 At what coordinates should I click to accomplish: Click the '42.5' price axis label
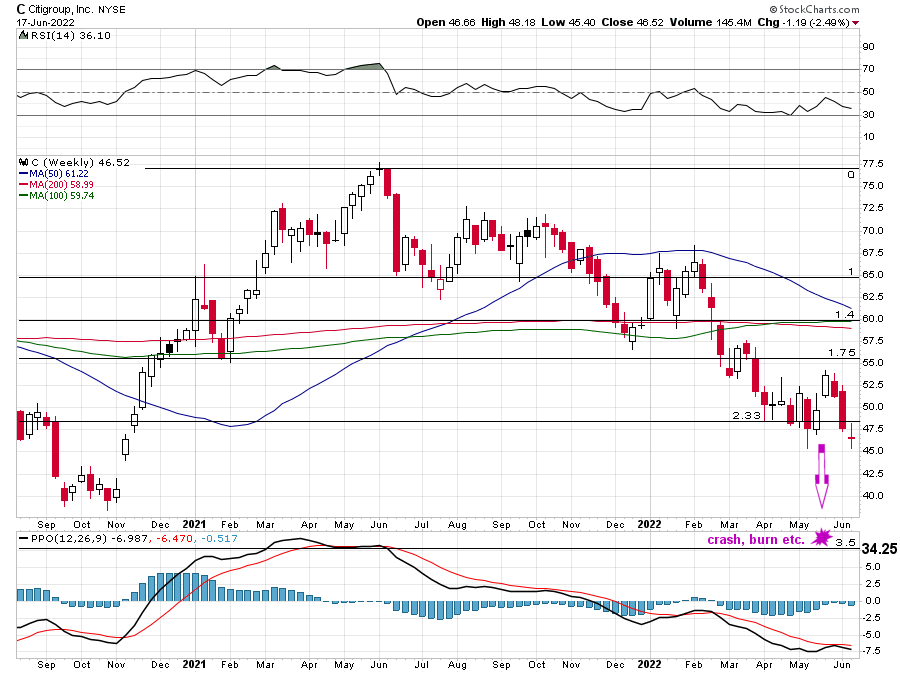pyautogui.click(x=872, y=473)
